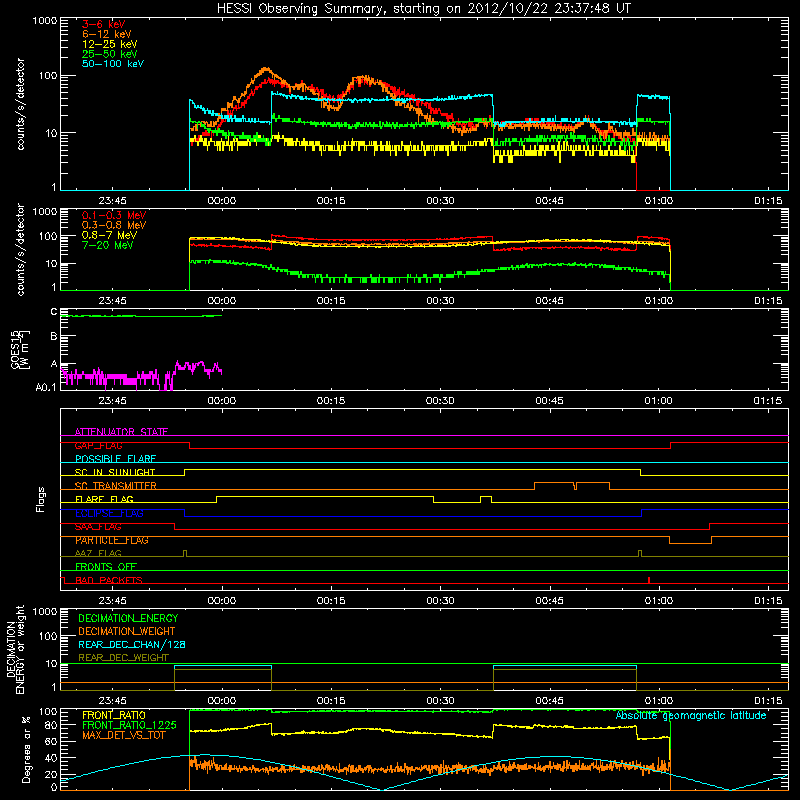
Task: Select the BAD_PACKETS flag label
Action: click(109, 580)
